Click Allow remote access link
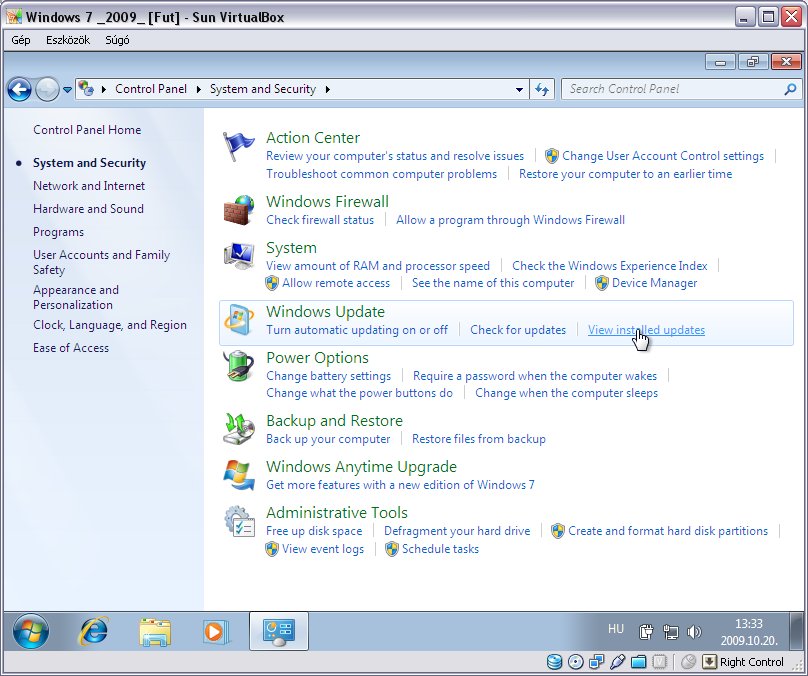 pos(336,283)
